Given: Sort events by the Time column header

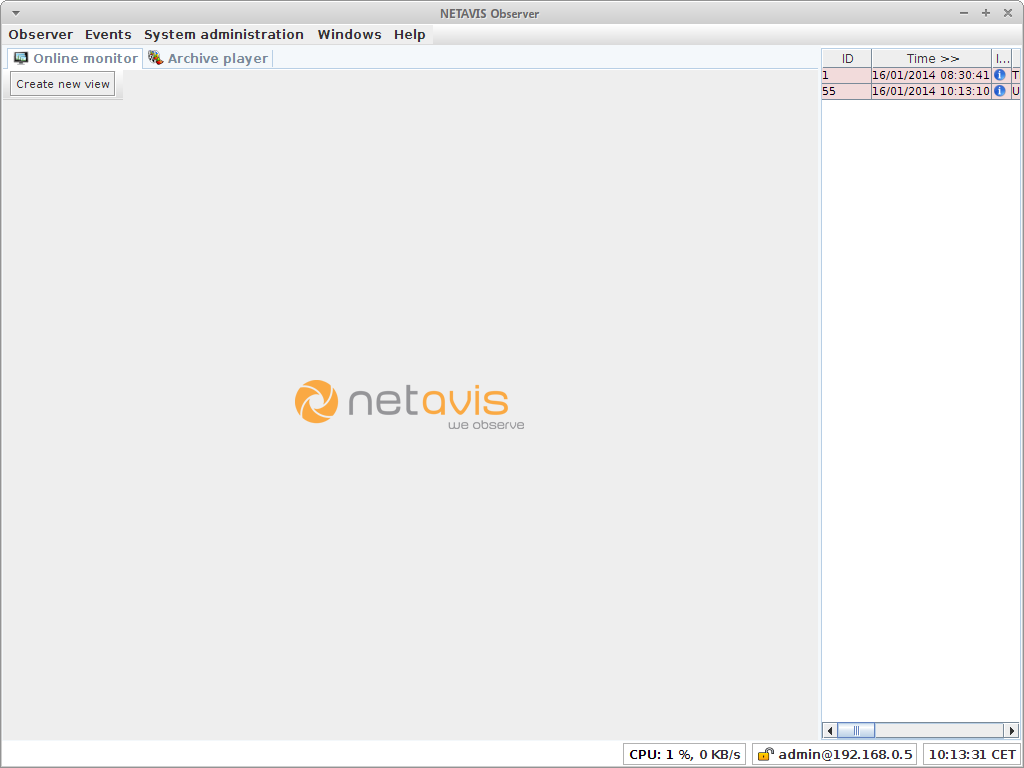Looking at the screenshot, I should [931, 59].
